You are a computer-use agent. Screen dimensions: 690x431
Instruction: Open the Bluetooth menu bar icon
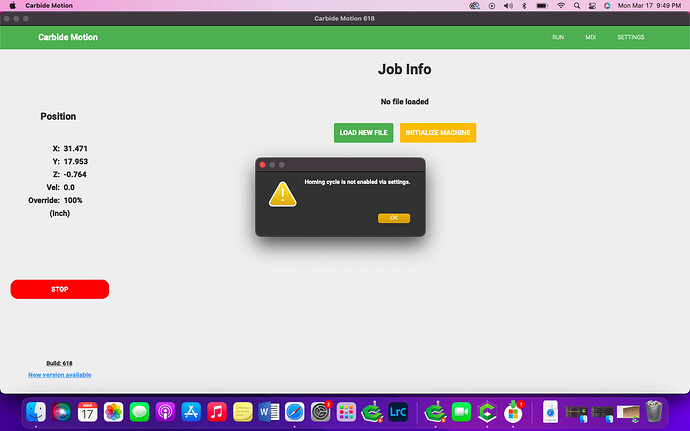[x=524, y=6]
